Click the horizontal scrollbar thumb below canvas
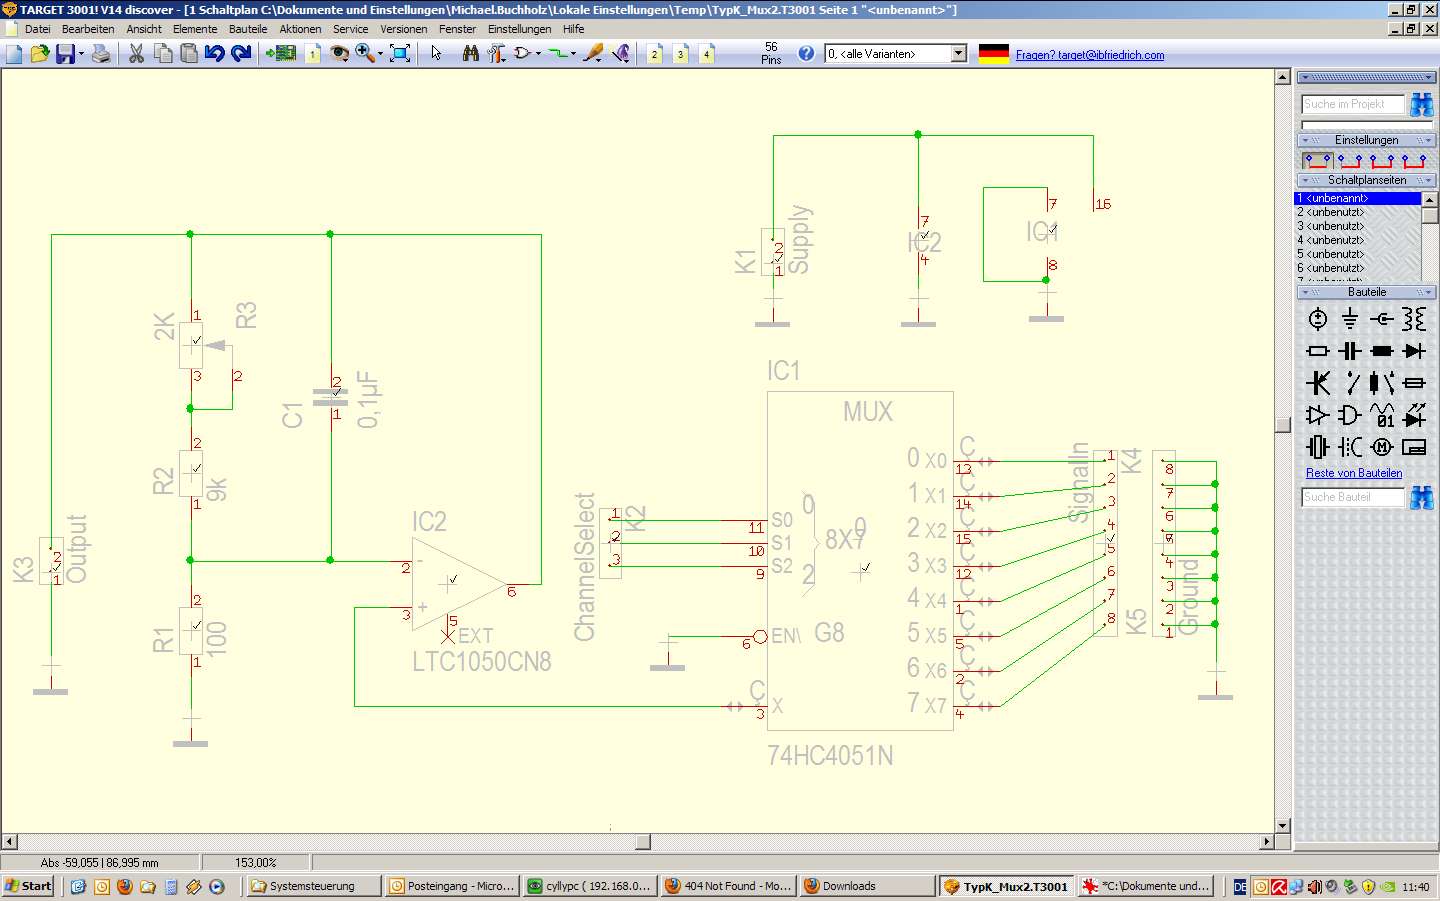Image resolution: width=1440 pixels, height=901 pixels. (643, 842)
